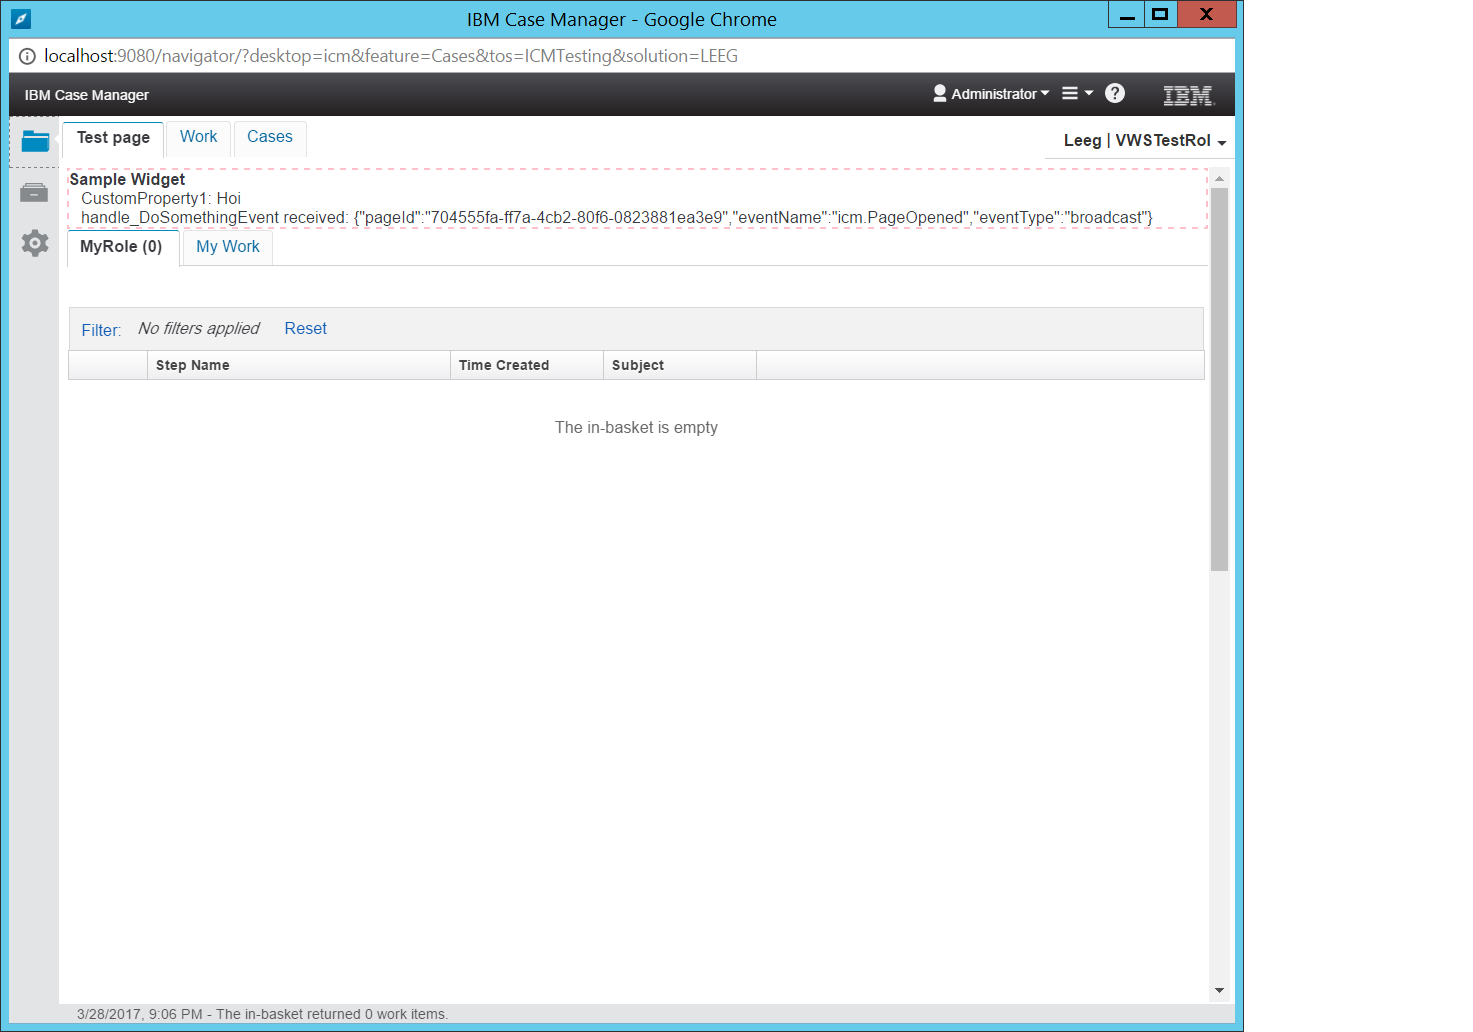Click the Filter: label link
1473x1032 pixels.
click(x=101, y=330)
